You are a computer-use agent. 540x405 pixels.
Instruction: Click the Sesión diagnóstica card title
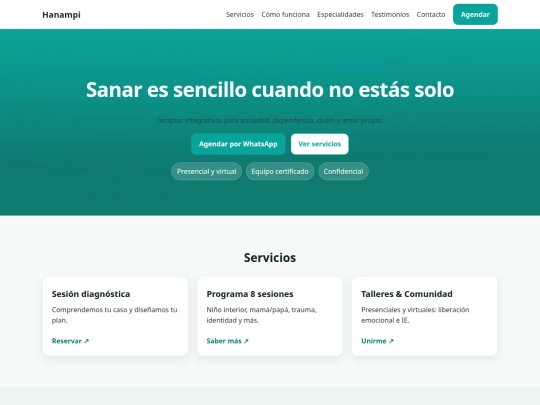point(91,294)
